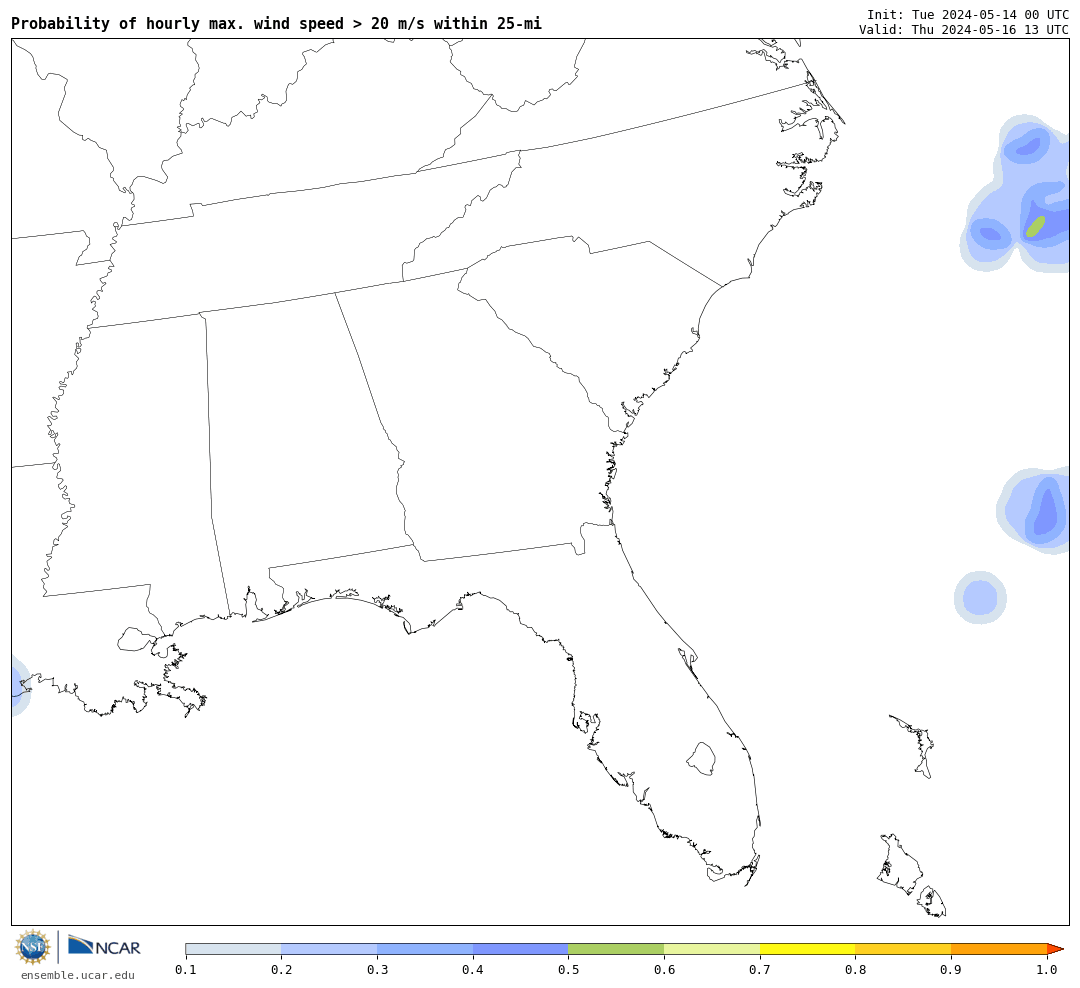Click the 0.3–0.4 blue colorbar segment
Image resolution: width=1080 pixels, height=988 pixels.
click(x=425, y=949)
